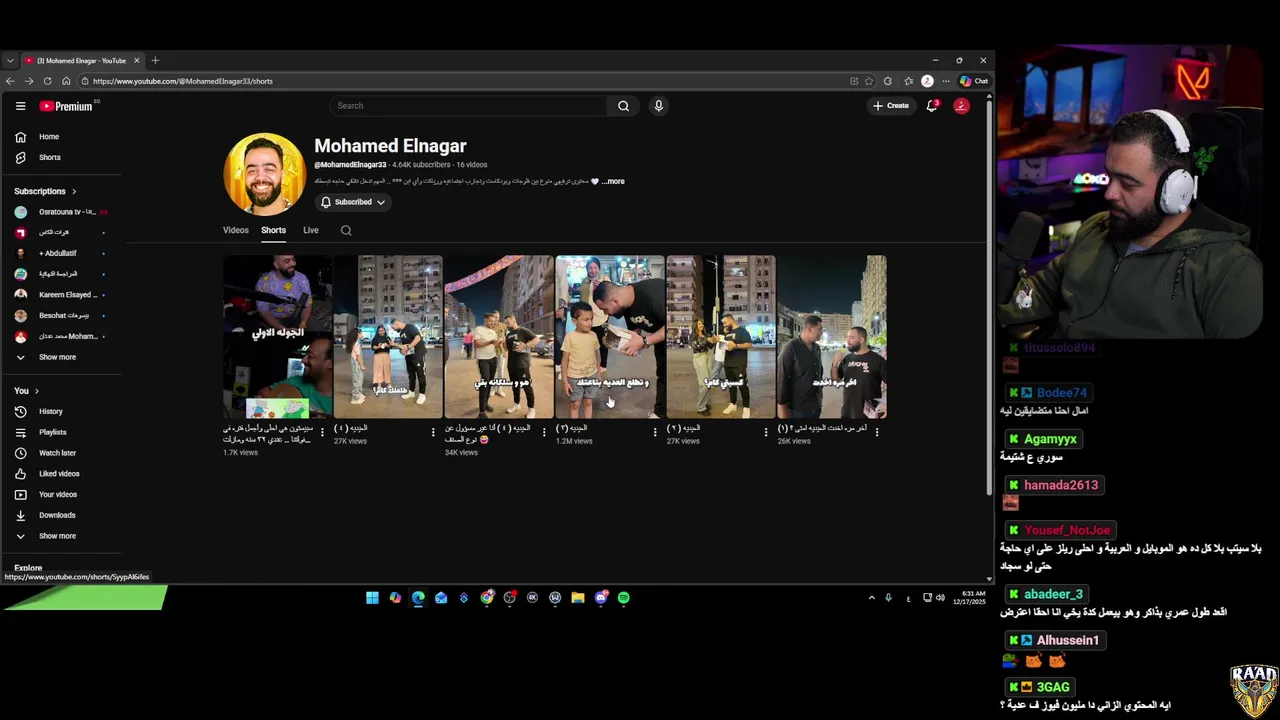Expand the channel description with more
The height and width of the screenshot is (720, 1280).
pos(613,182)
